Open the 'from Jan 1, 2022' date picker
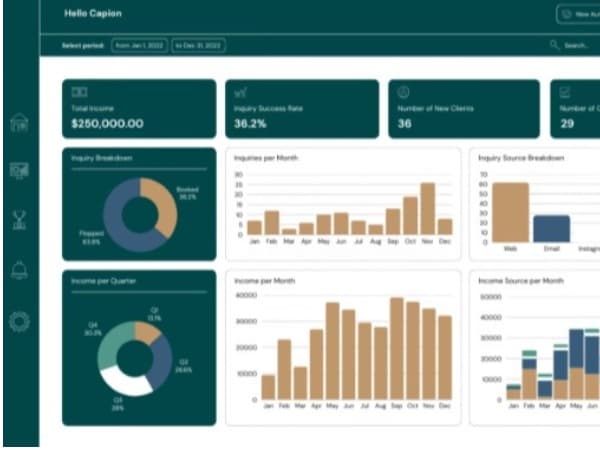 tap(139, 46)
